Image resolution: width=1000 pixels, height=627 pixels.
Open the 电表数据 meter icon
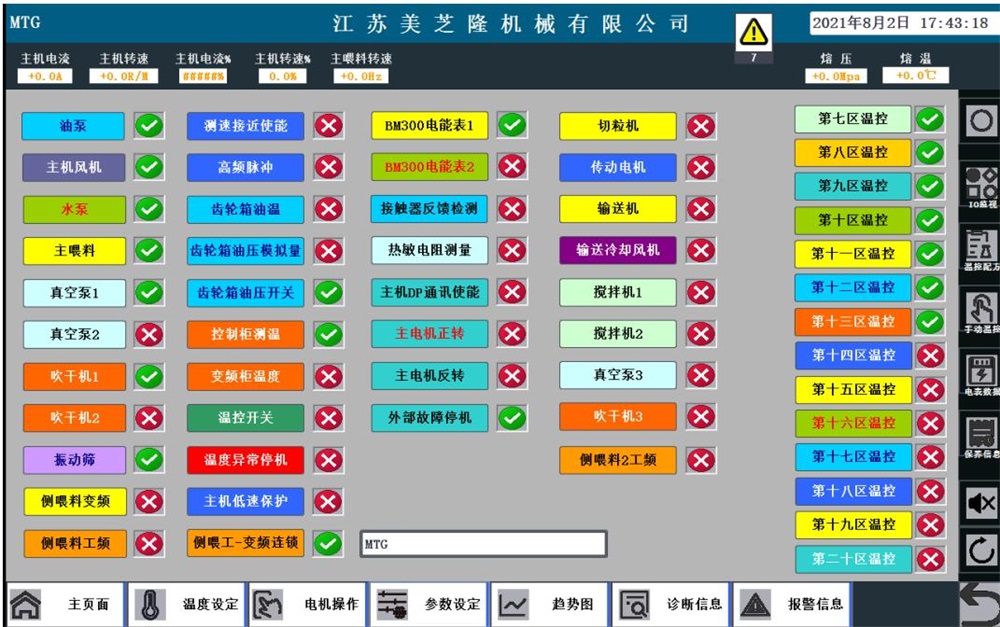(x=981, y=377)
